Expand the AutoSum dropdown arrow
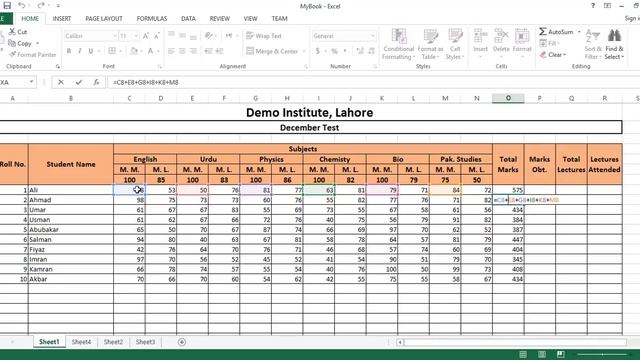Image resolution: width=640 pixels, height=360 pixels. [x=579, y=32]
